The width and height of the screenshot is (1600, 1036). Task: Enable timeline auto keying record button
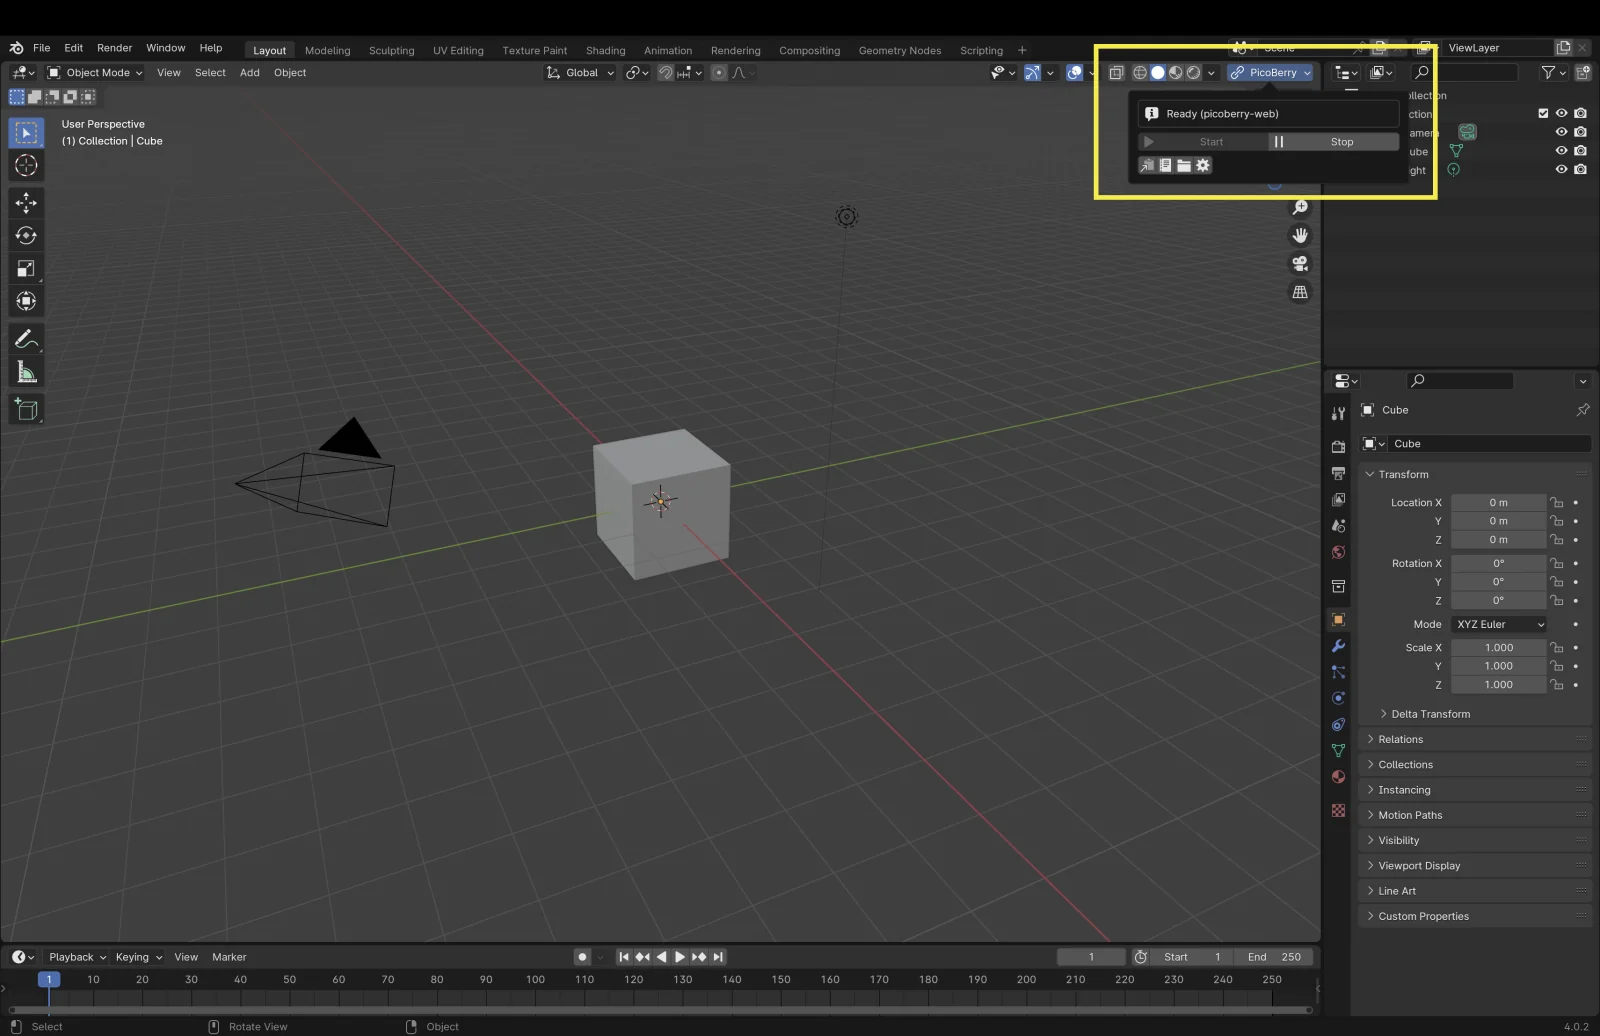pos(582,957)
